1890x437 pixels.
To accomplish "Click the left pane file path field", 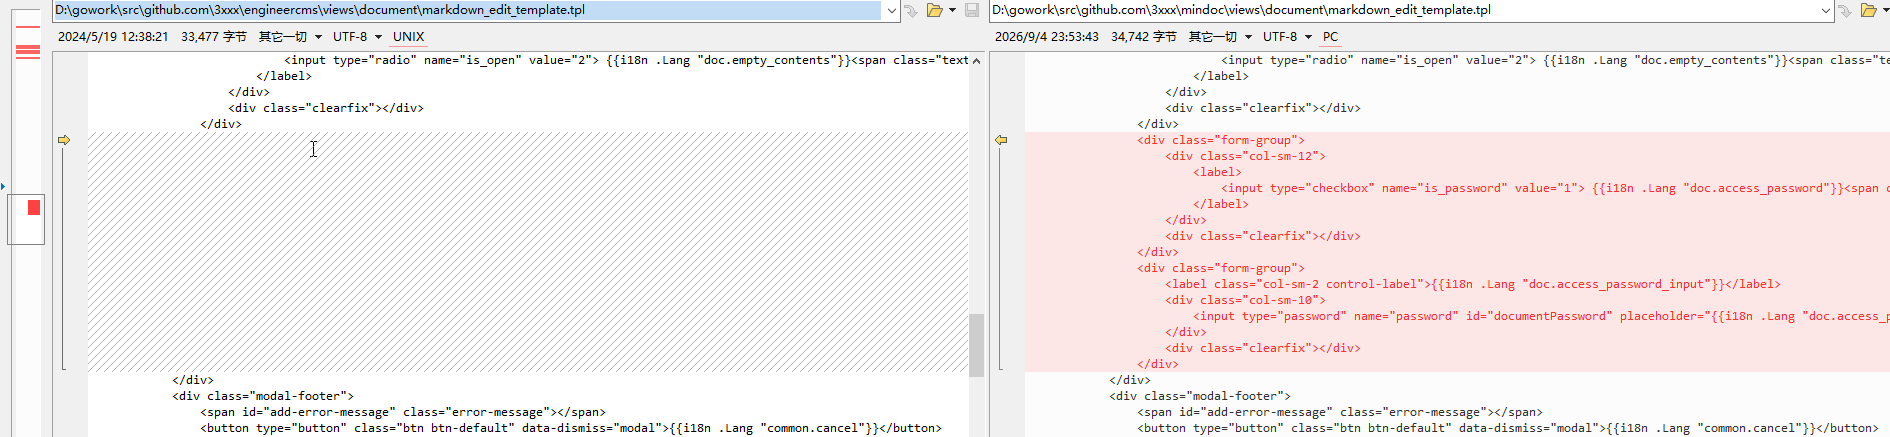I will pyautogui.click(x=466, y=10).
